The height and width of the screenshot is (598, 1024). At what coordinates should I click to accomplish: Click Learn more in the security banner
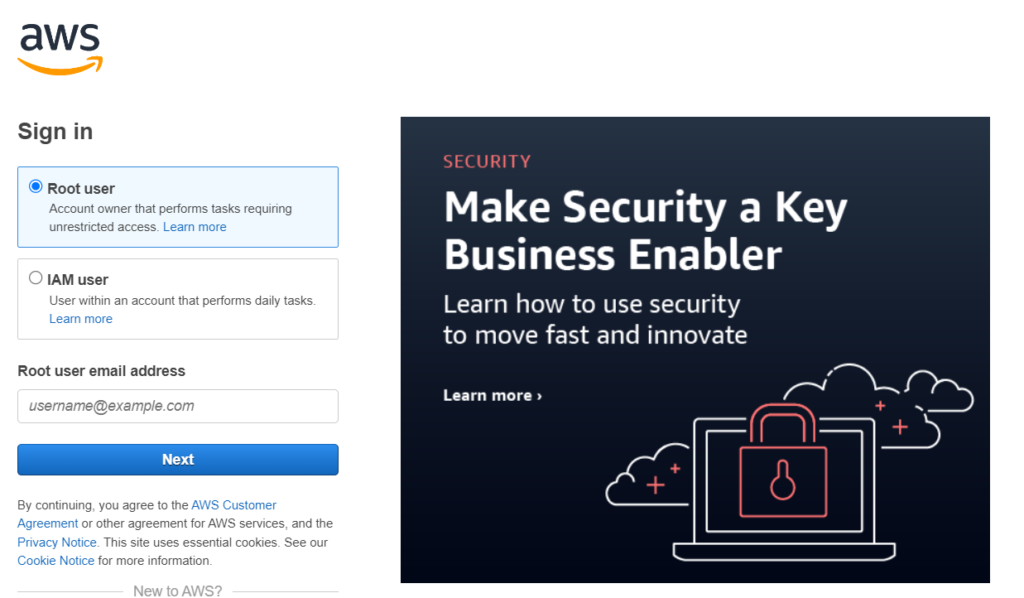pyautogui.click(x=492, y=396)
